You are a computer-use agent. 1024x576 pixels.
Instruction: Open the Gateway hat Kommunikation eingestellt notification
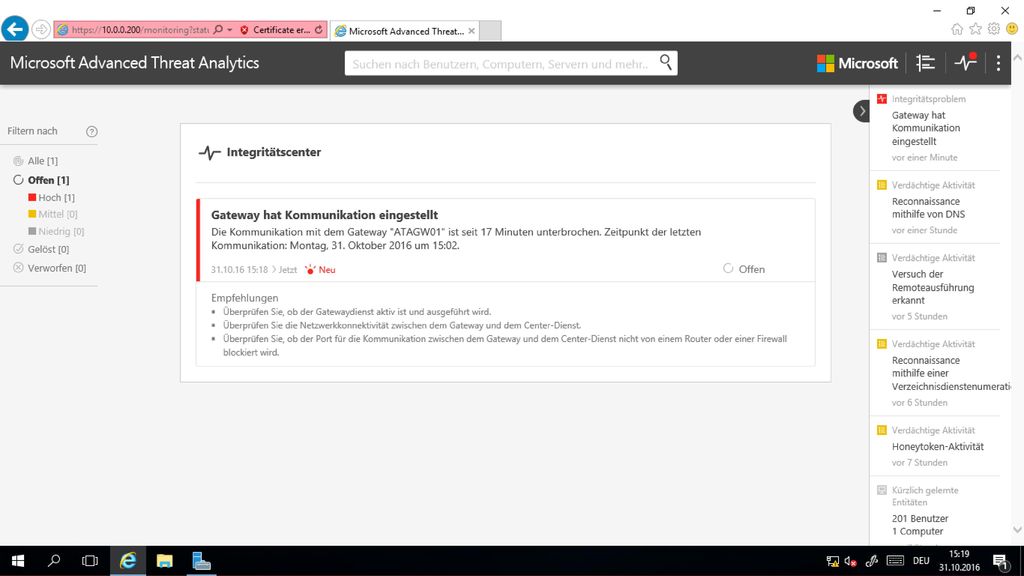point(926,128)
